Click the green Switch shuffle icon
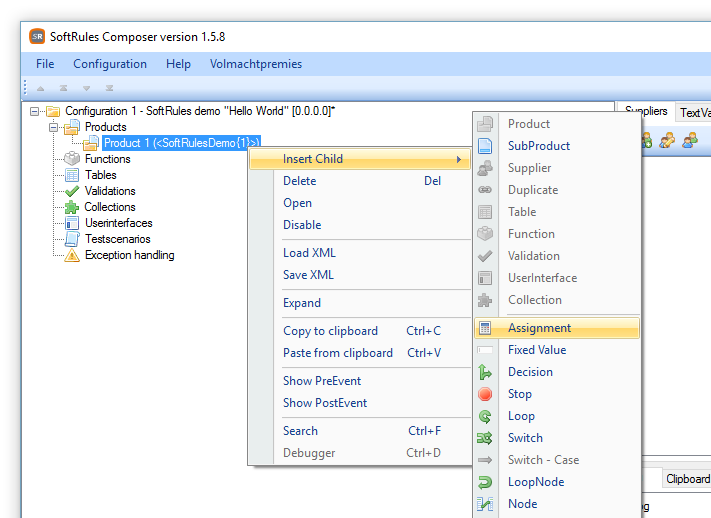The image size is (711, 518). coord(485,438)
